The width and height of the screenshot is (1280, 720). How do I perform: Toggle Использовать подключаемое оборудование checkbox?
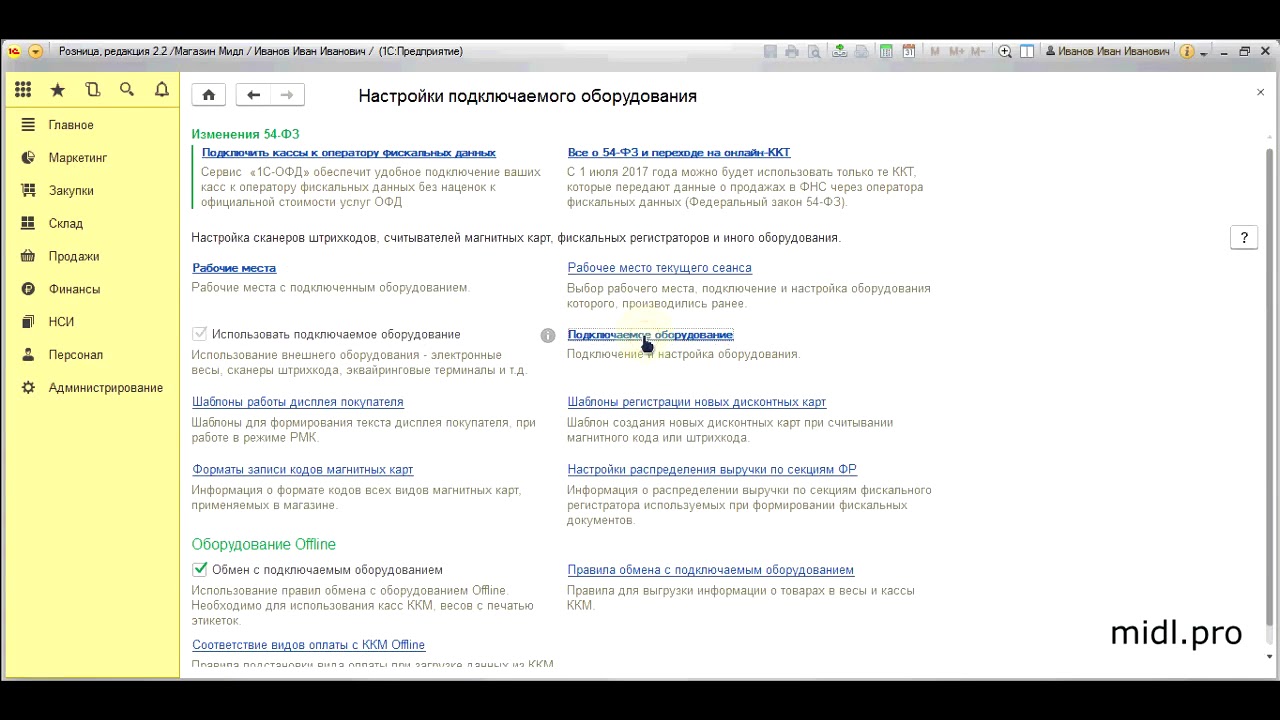tap(200, 334)
